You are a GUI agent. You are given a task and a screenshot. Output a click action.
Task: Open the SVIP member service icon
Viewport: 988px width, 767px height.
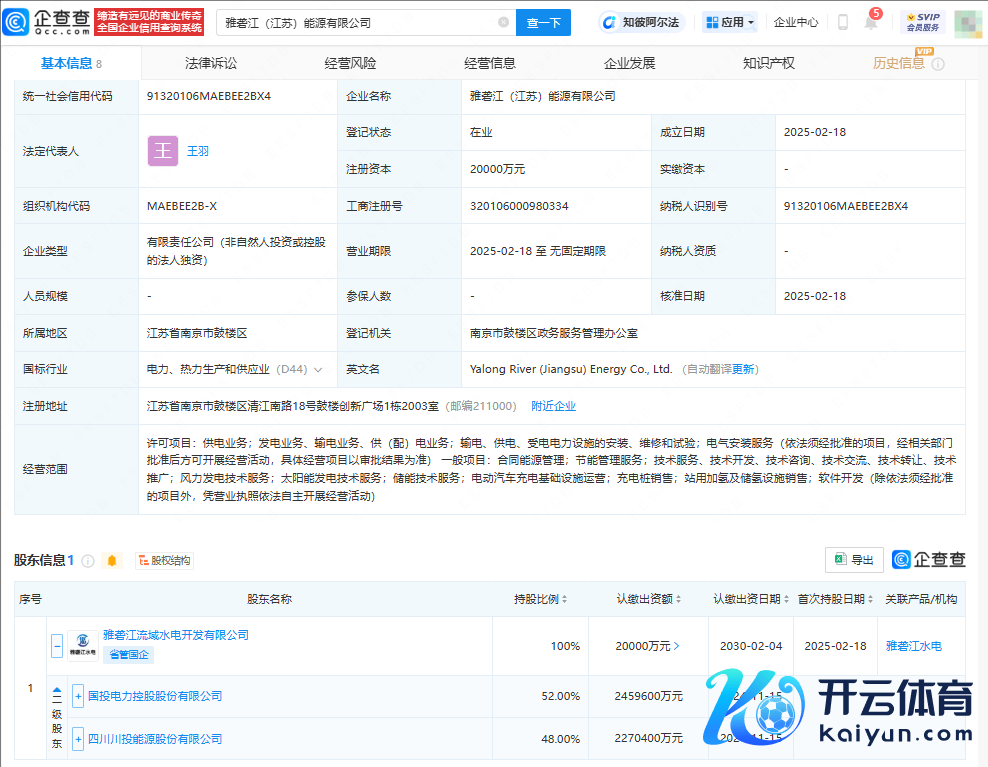click(922, 22)
